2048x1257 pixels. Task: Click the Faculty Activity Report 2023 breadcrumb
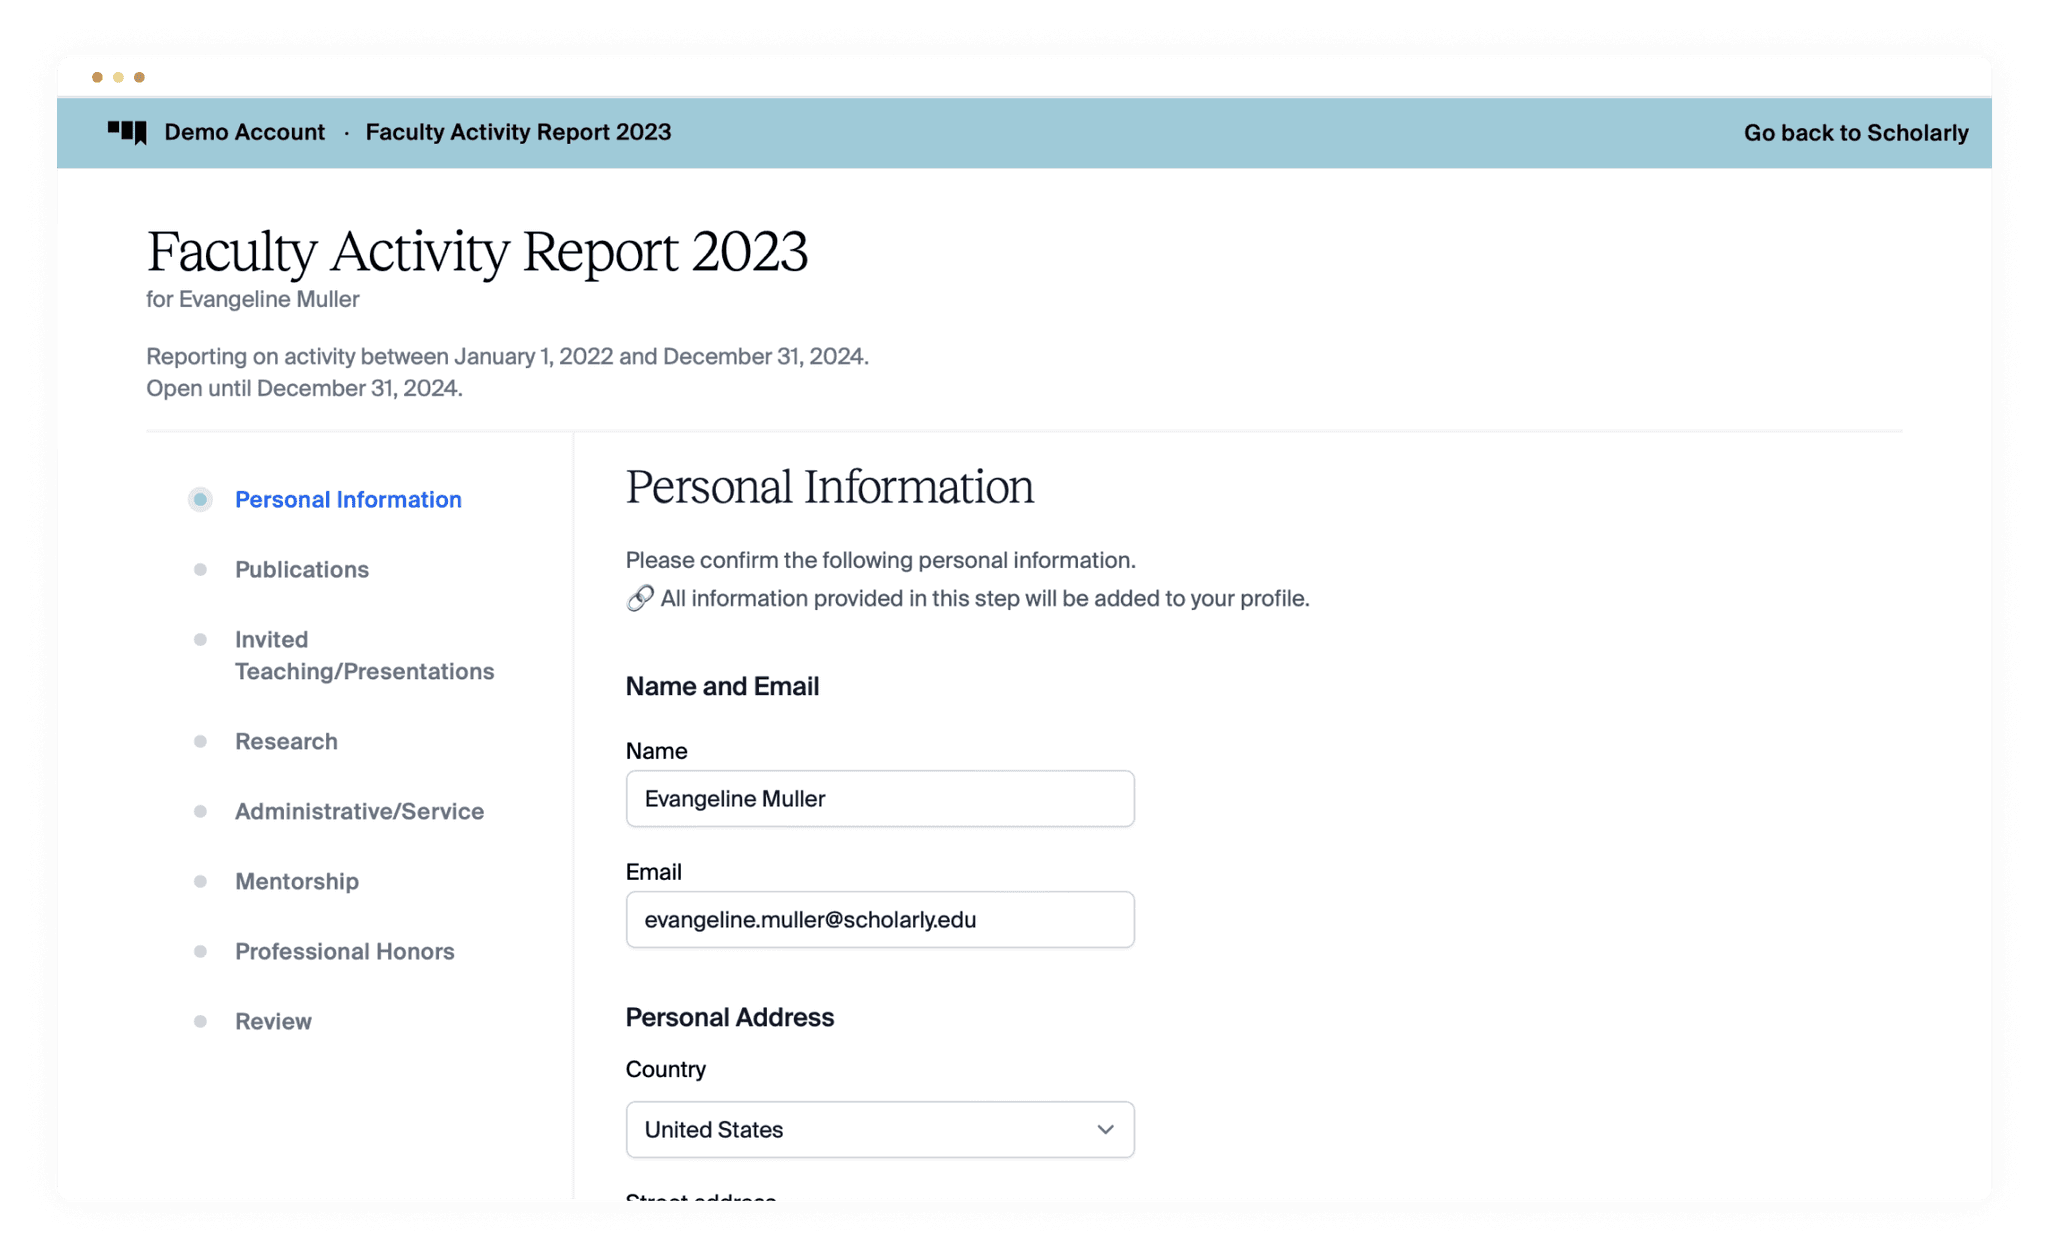pyautogui.click(x=518, y=132)
